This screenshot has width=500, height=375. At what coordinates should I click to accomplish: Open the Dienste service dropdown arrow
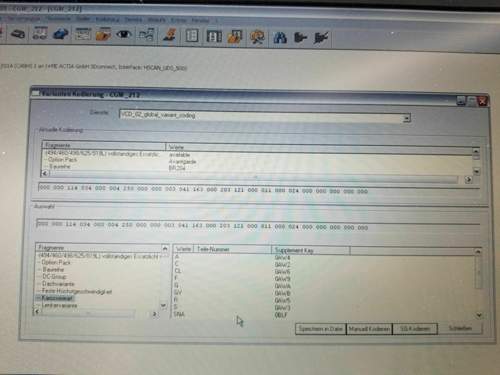coord(406,118)
